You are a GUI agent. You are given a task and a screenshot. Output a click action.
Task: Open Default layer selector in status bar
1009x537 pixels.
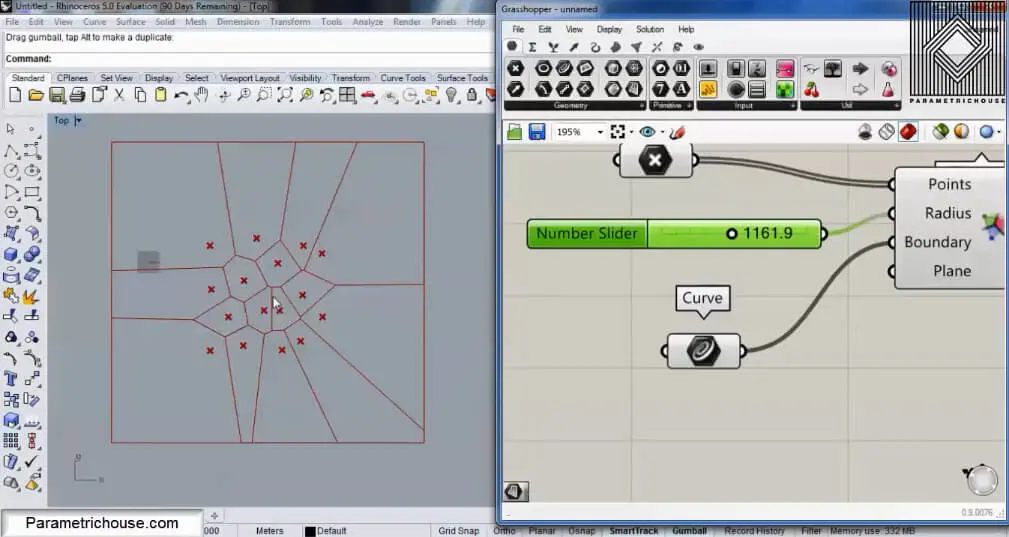[326, 531]
